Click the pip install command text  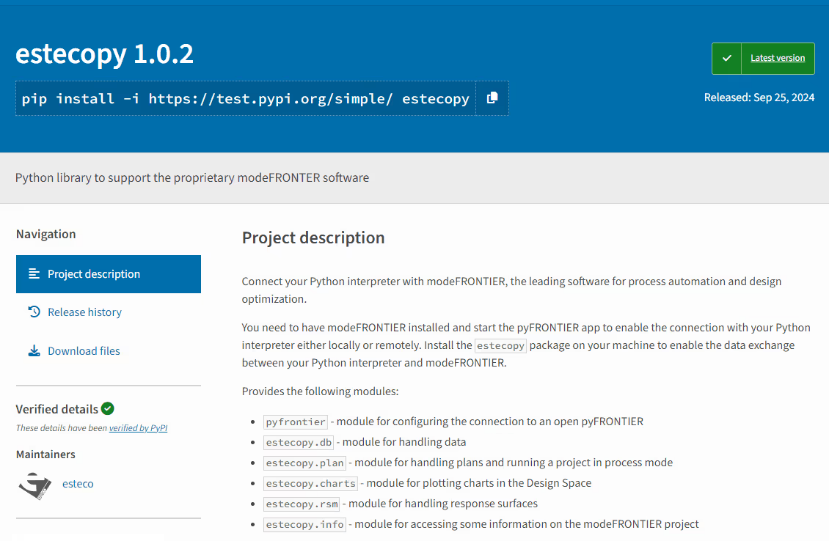point(246,98)
